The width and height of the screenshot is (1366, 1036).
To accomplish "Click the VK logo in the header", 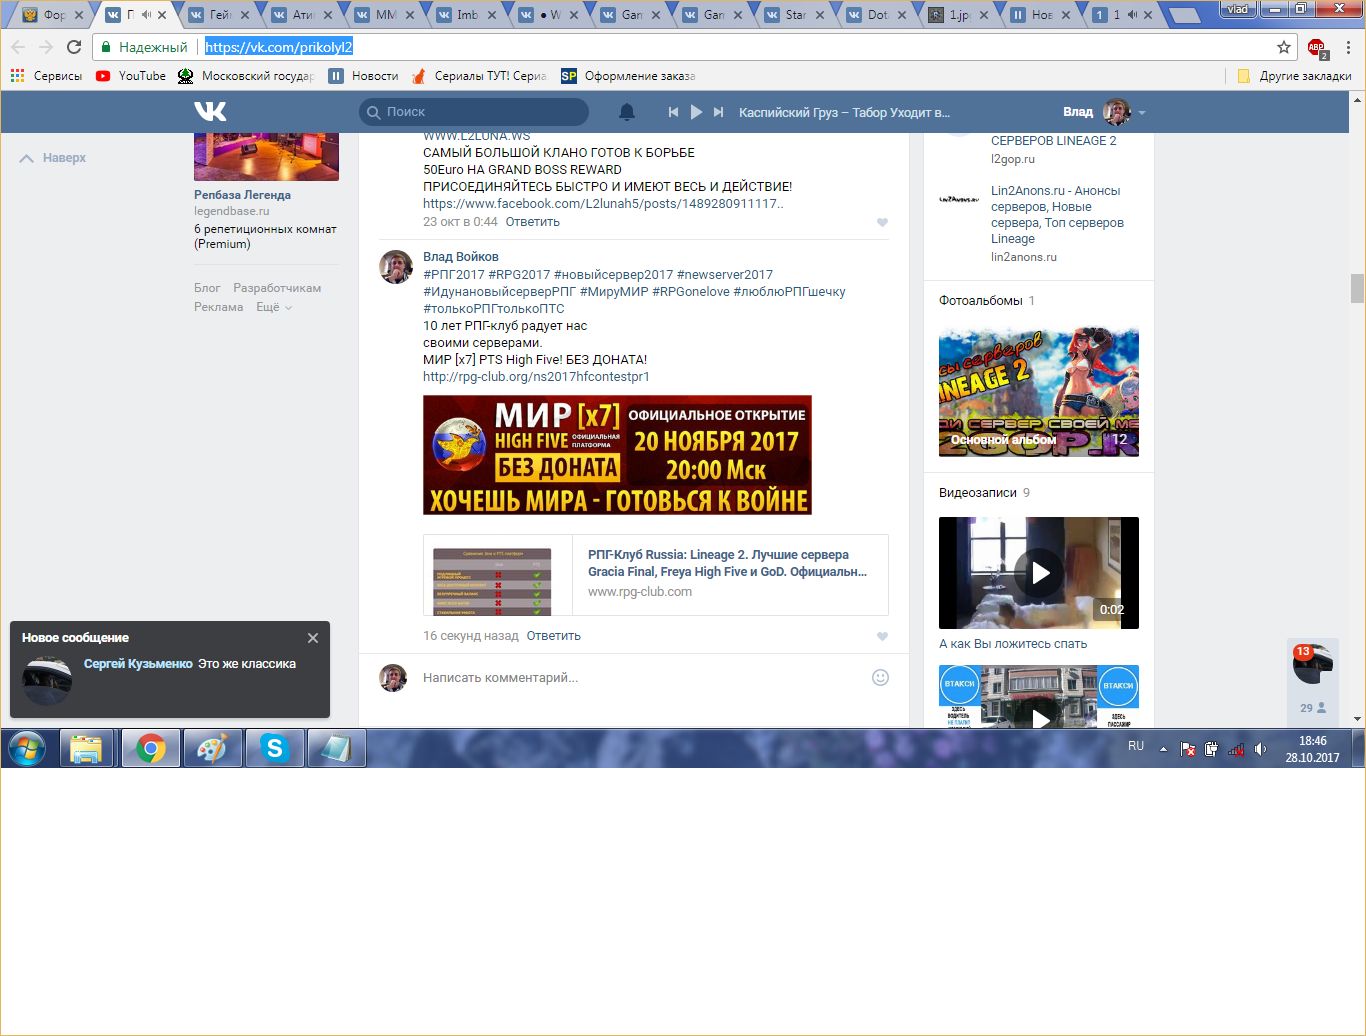I will coord(210,112).
